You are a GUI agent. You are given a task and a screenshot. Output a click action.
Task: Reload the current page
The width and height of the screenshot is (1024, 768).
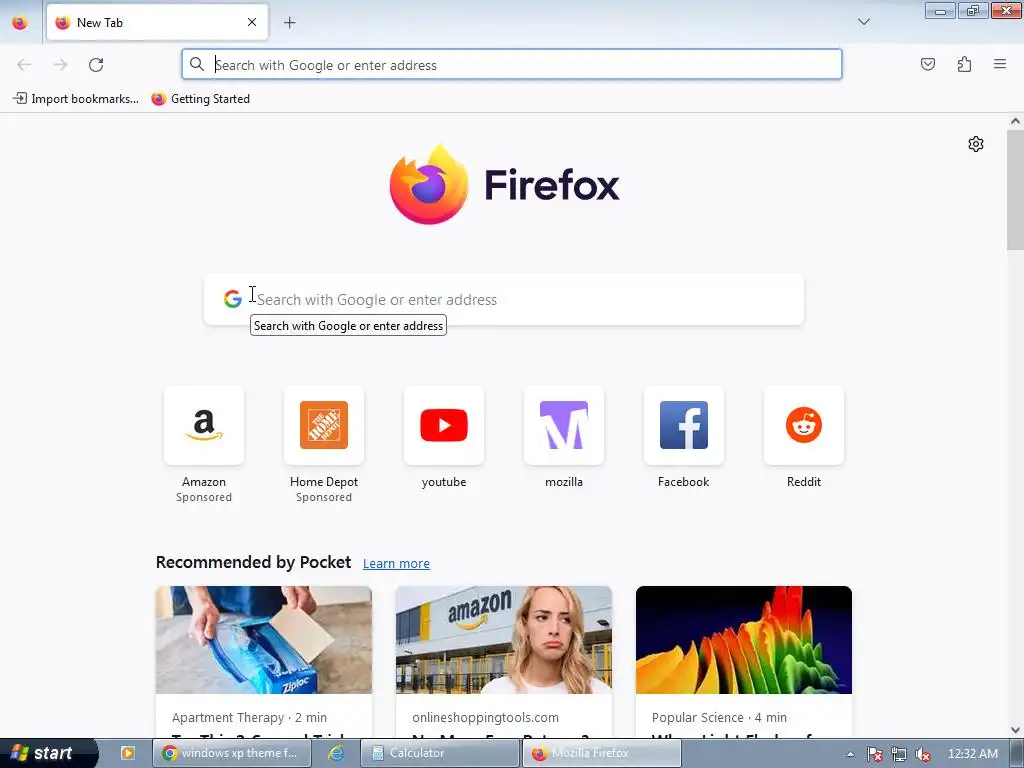(x=96, y=65)
